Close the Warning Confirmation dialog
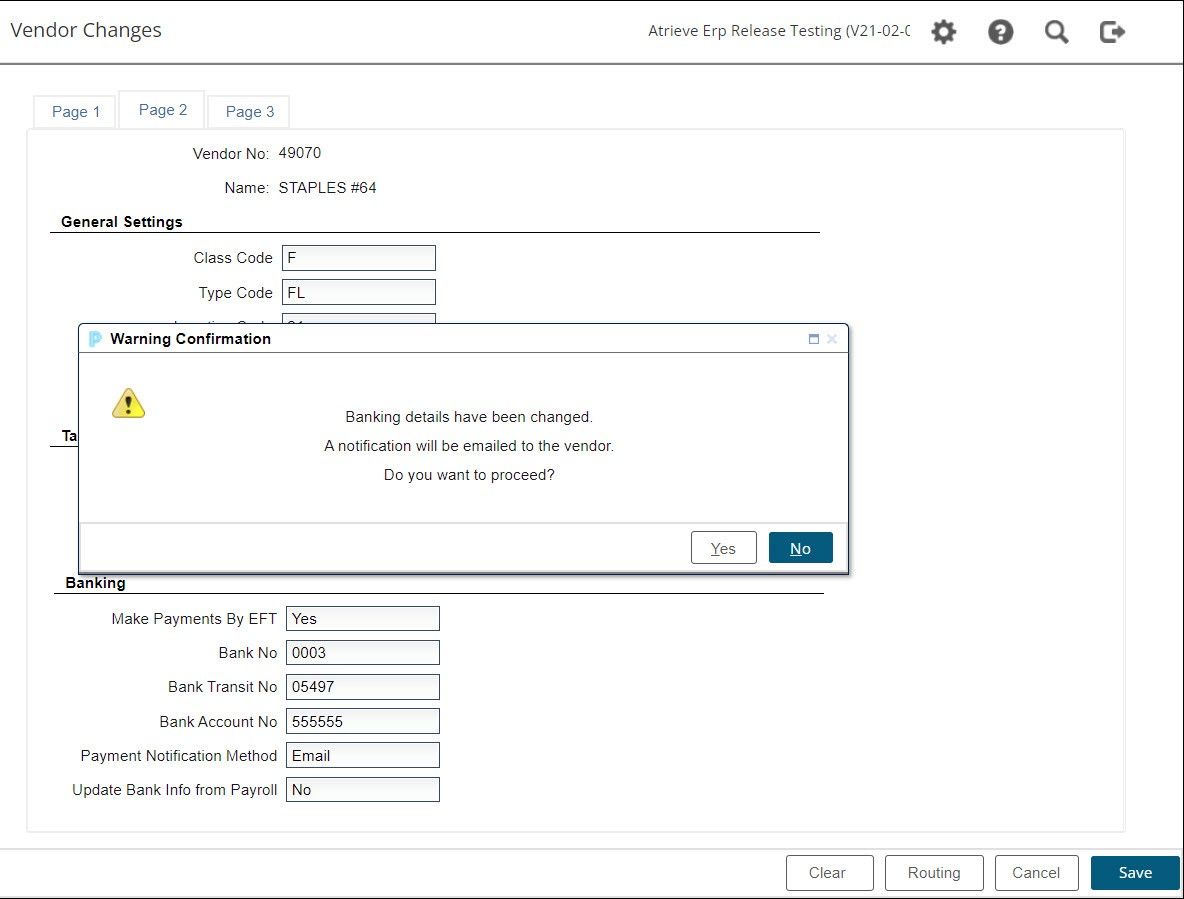The width and height of the screenshot is (1184, 899). 832,339
